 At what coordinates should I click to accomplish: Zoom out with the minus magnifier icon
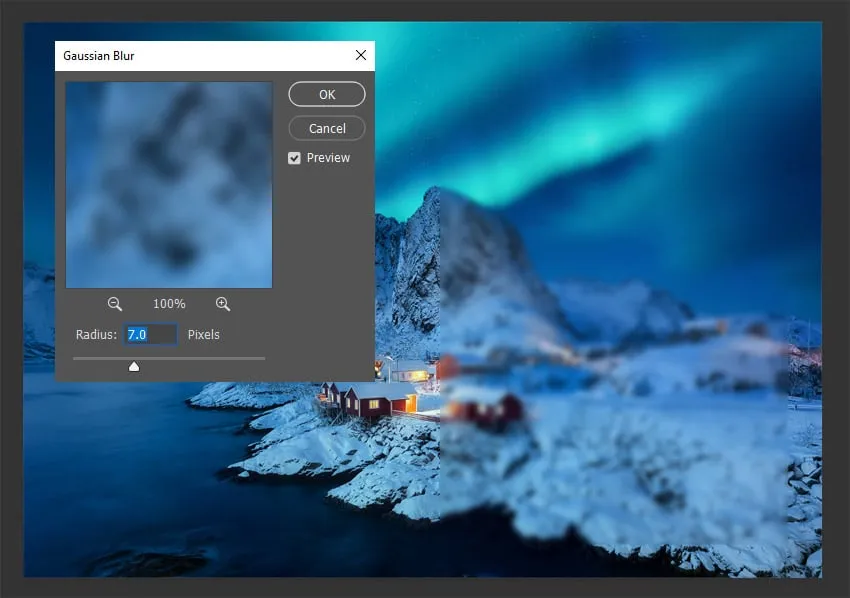115,304
